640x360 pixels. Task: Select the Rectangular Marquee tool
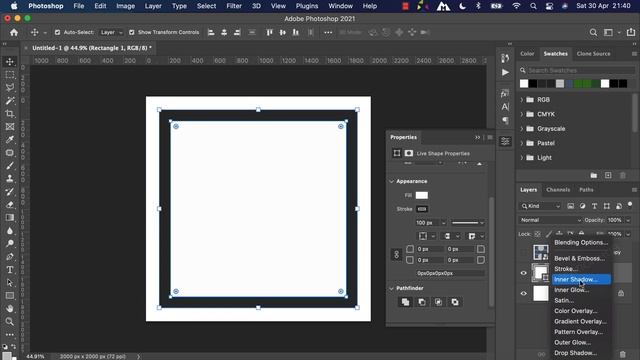point(10,75)
